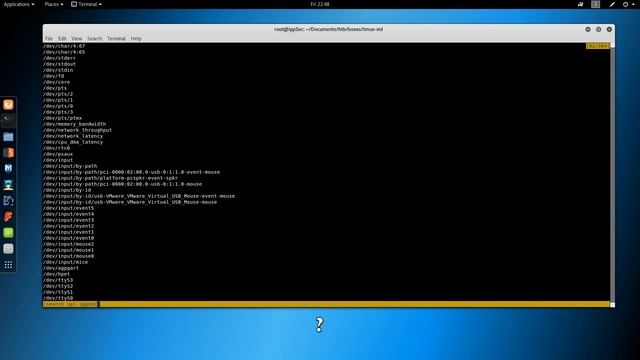Click the VMware Virtual USB Mouse-event-mouse line
The height and width of the screenshot is (360, 640).
click(x=139, y=196)
